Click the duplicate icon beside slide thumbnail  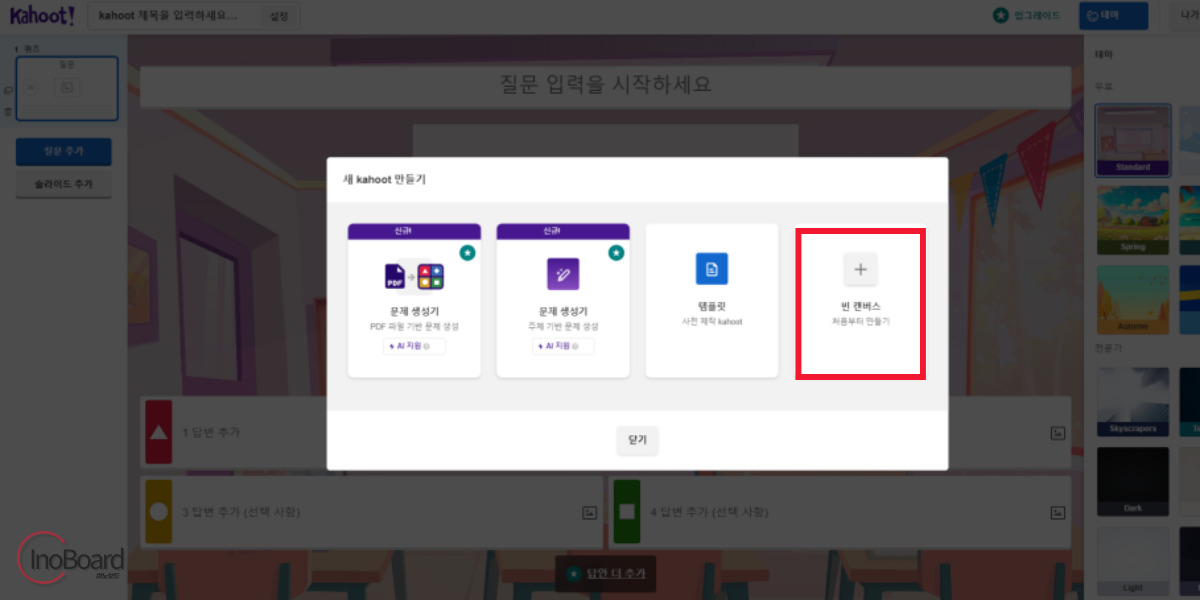8,89
